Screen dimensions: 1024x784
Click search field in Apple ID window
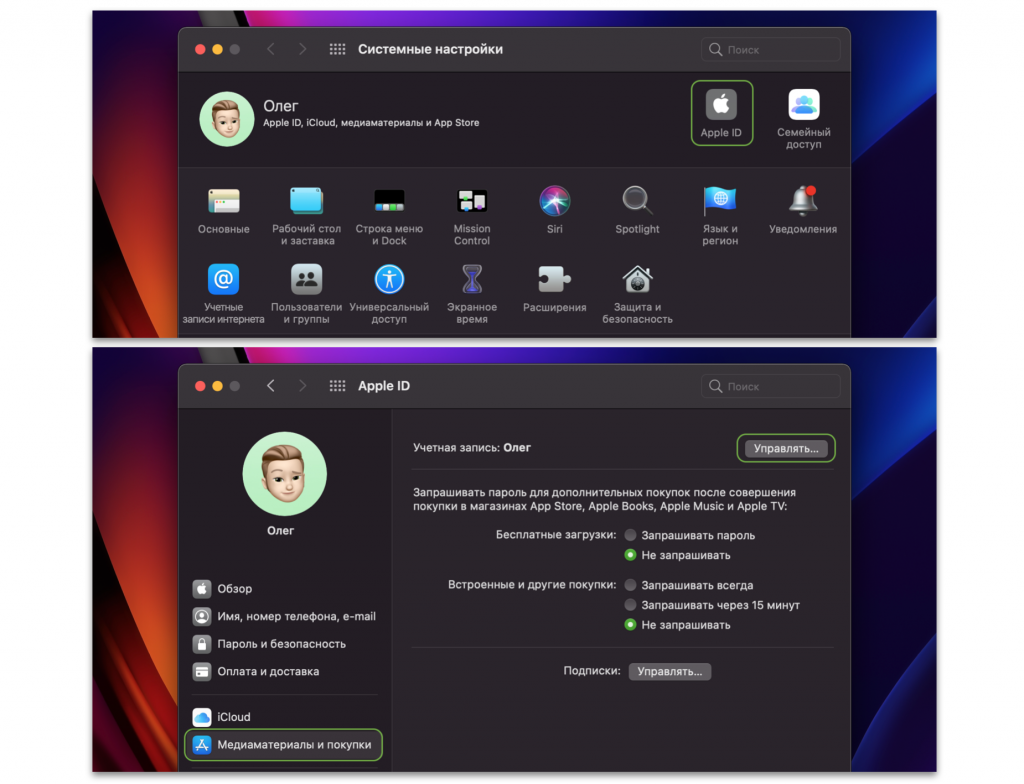click(x=771, y=387)
